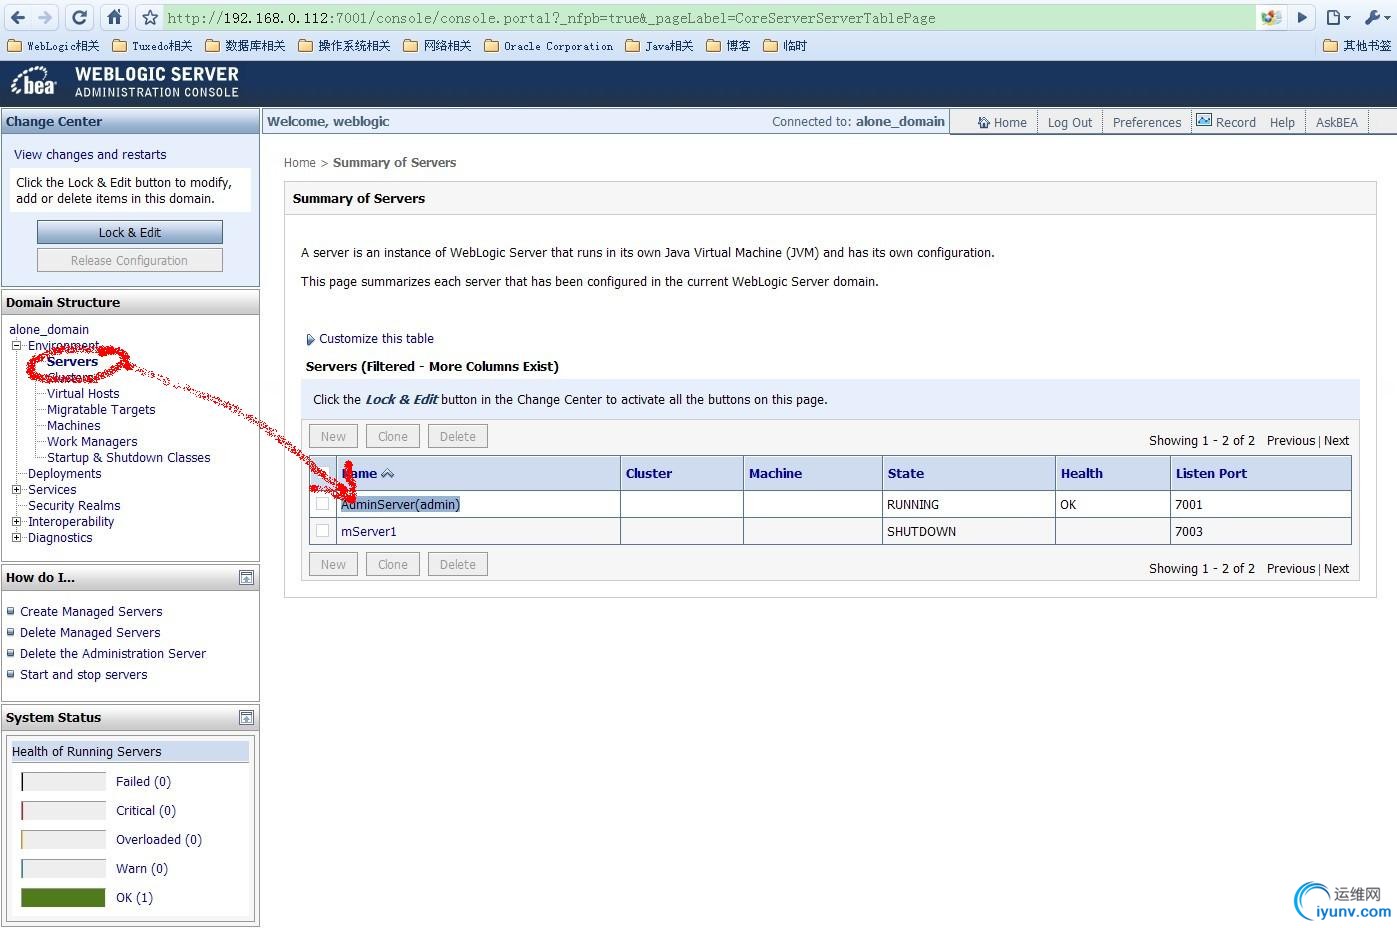Click the OK health green bar
This screenshot has width=1397, height=928.
(x=63, y=897)
